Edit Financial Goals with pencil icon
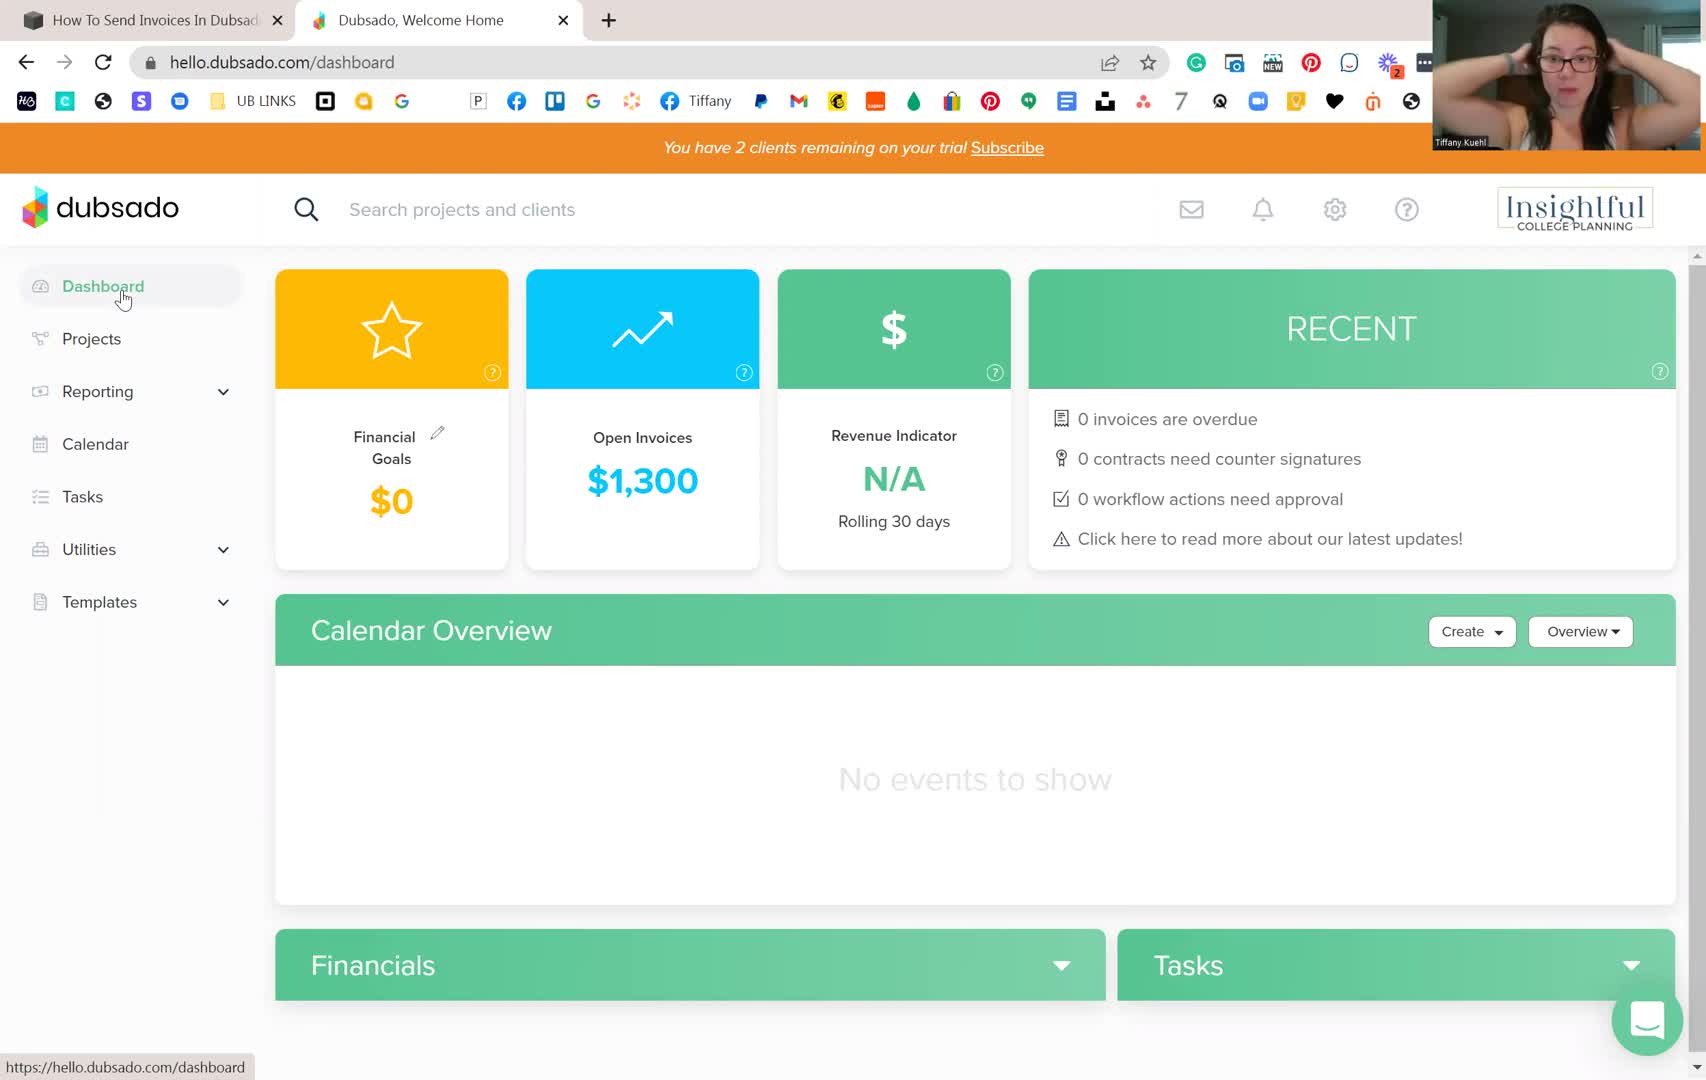Screen dimensions: 1706x1080 coord(437,433)
